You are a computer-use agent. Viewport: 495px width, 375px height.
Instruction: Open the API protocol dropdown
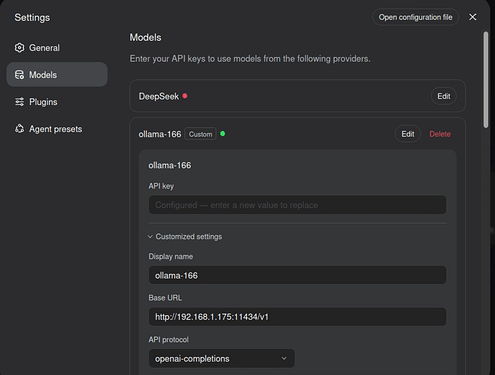pos(222,358)
